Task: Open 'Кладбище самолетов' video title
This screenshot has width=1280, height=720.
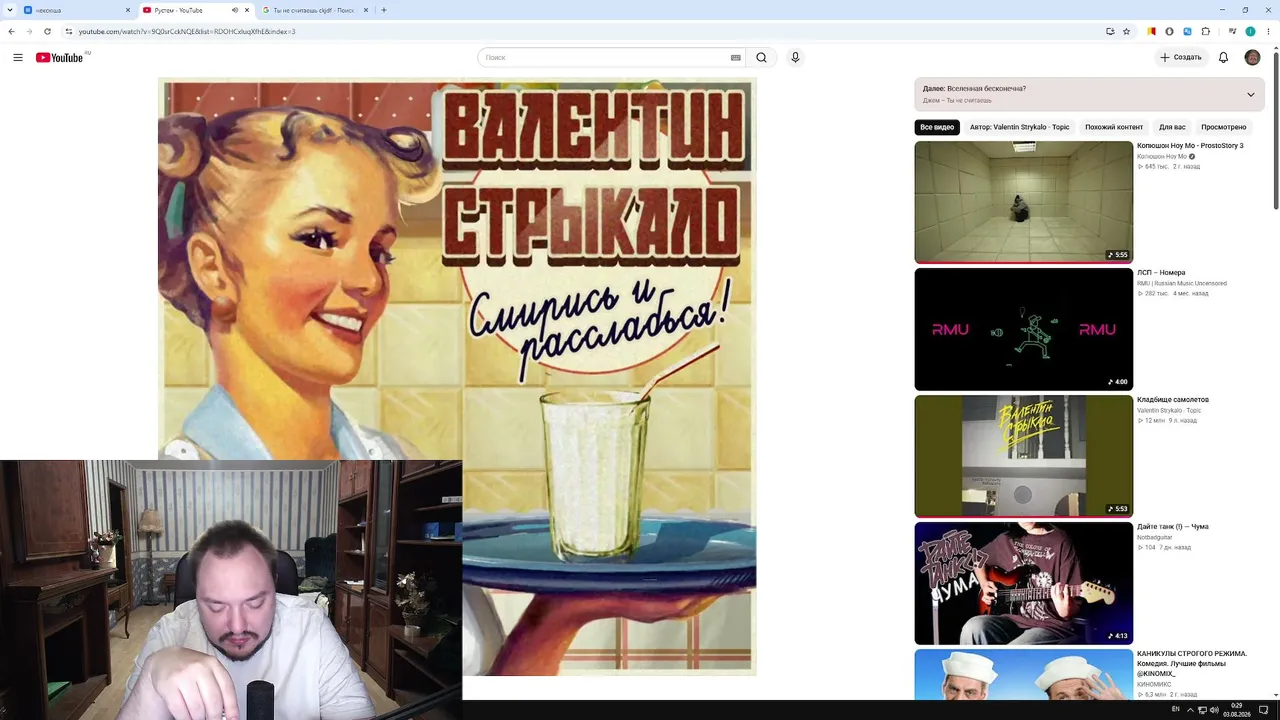Action: 1173,400
